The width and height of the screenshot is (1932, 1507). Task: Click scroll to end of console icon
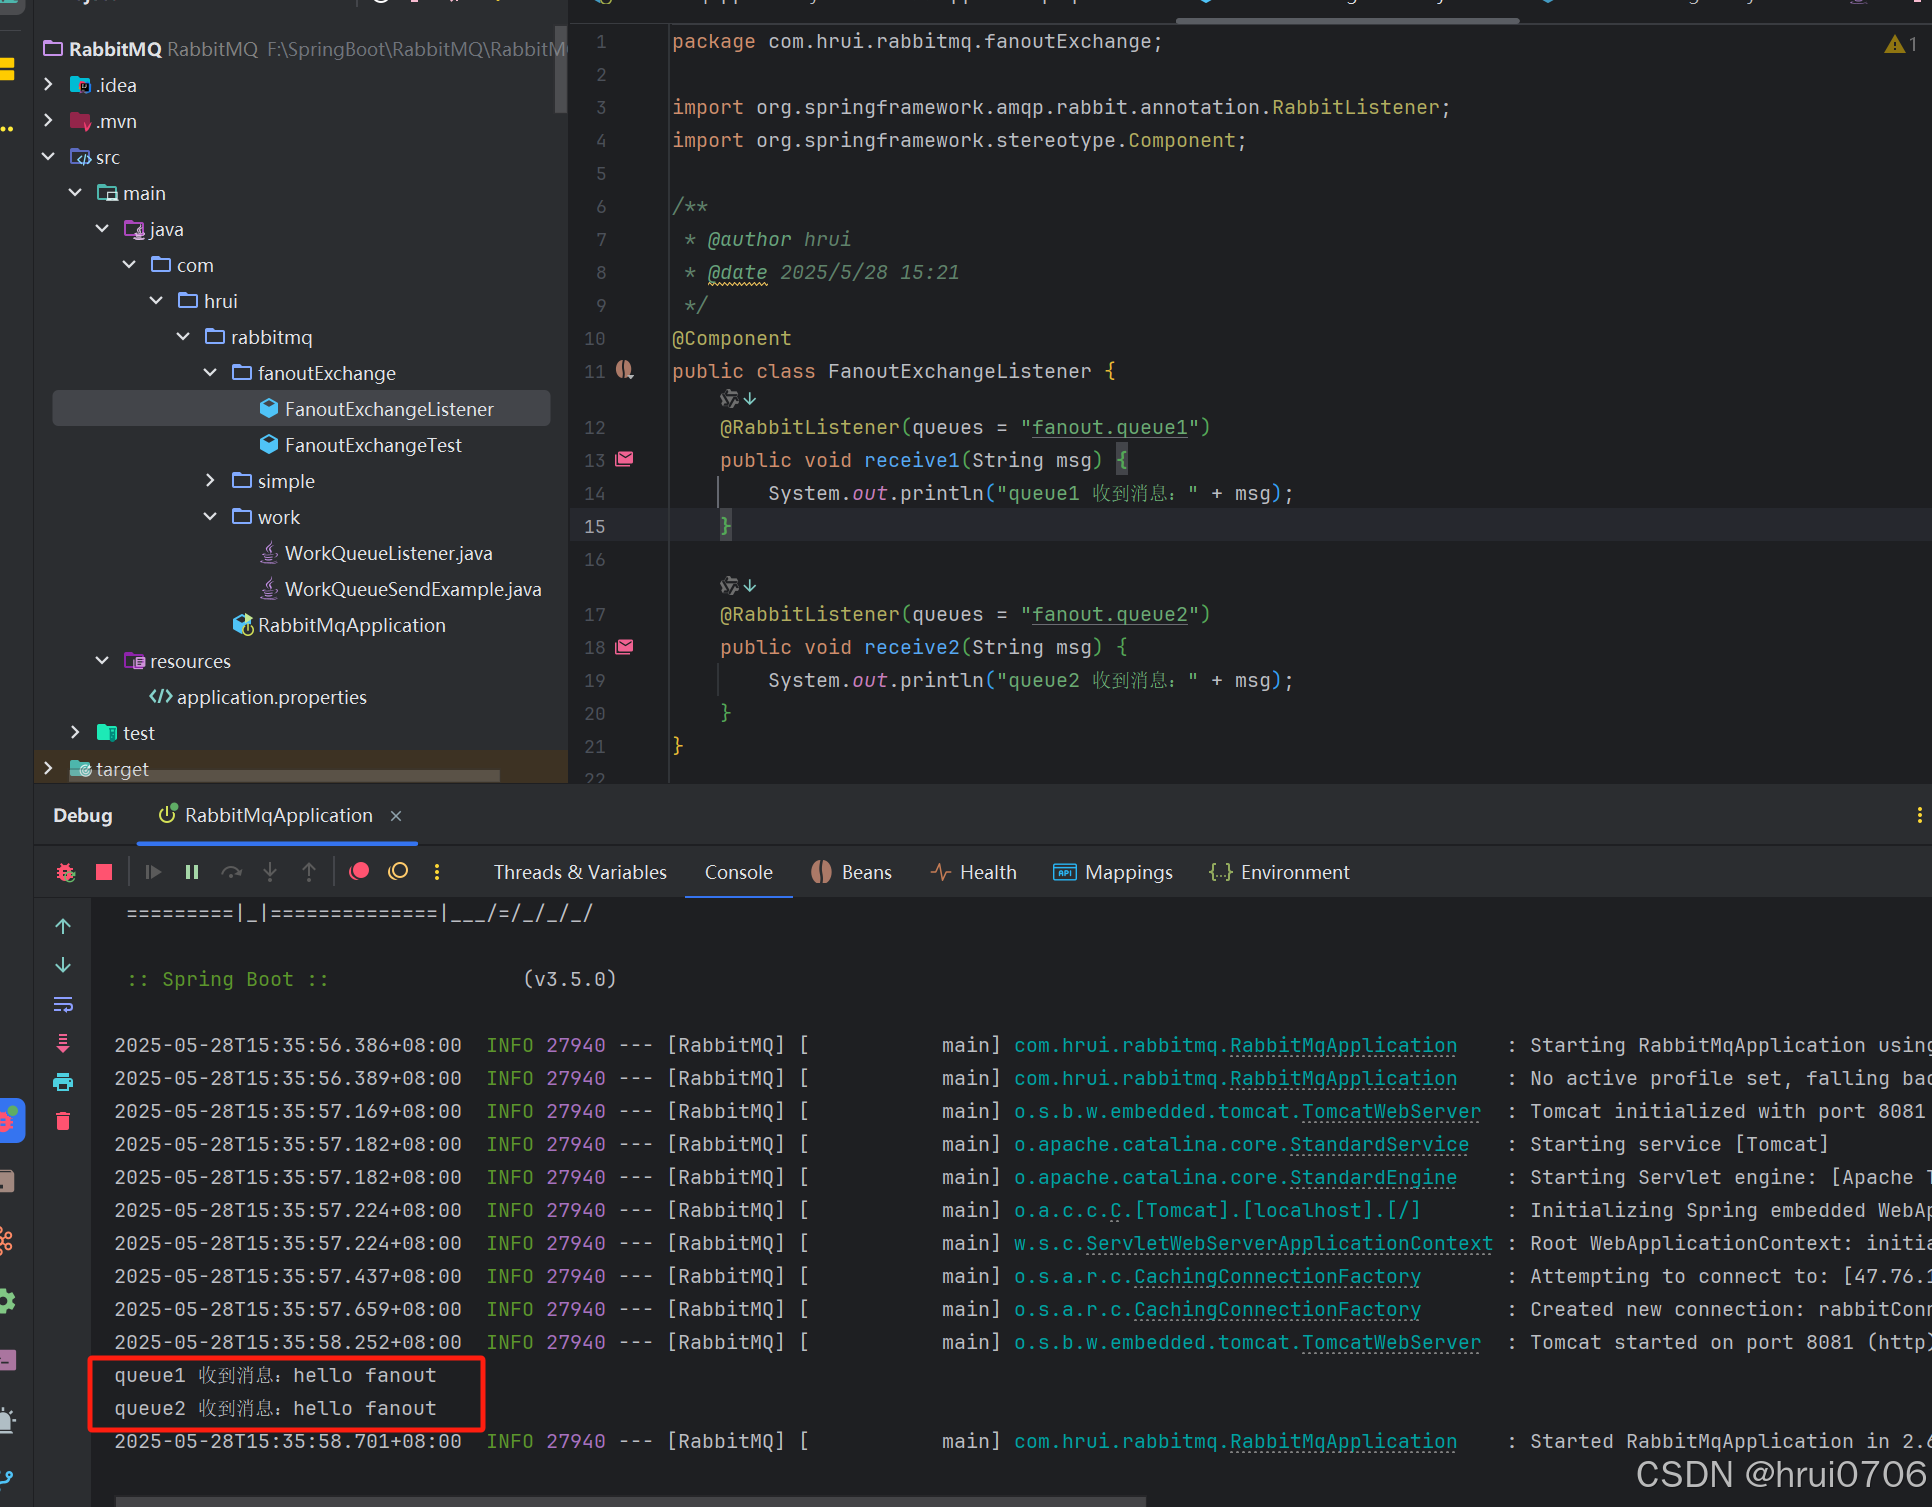[x=63, y=1043]
